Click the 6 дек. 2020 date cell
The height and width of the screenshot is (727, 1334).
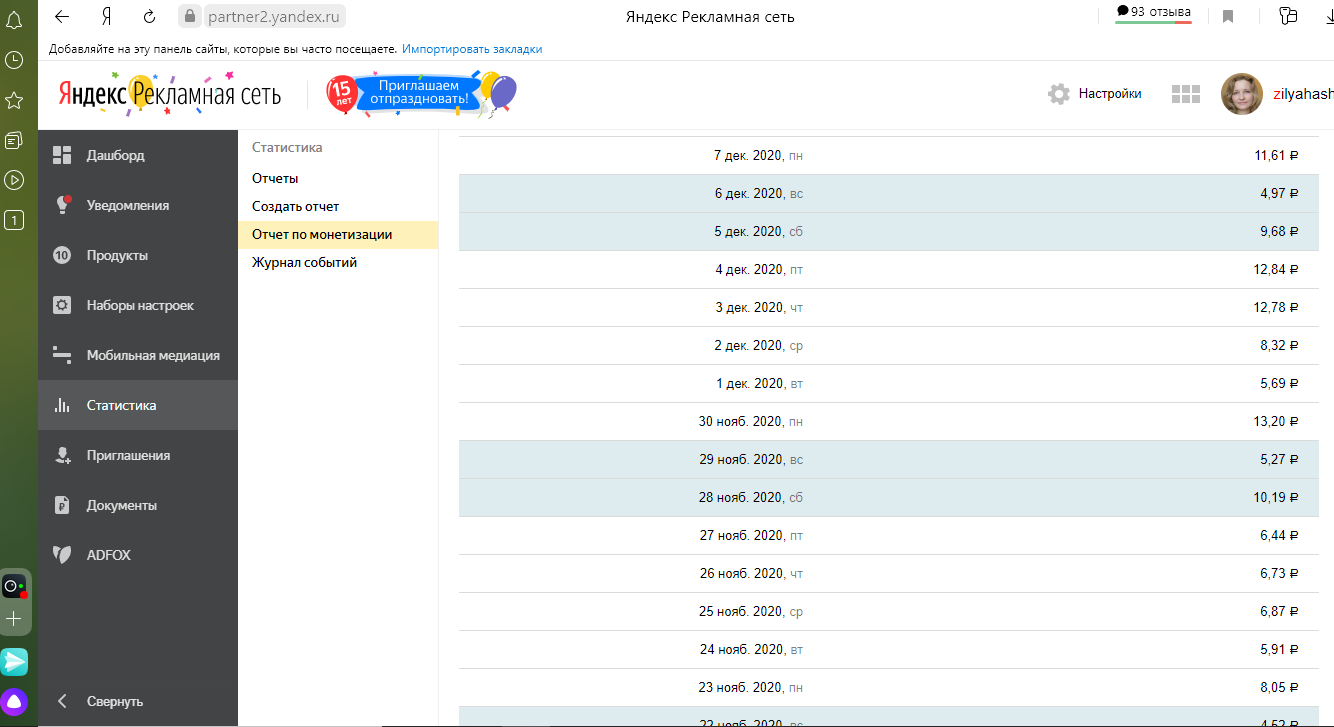pos(759,193)
